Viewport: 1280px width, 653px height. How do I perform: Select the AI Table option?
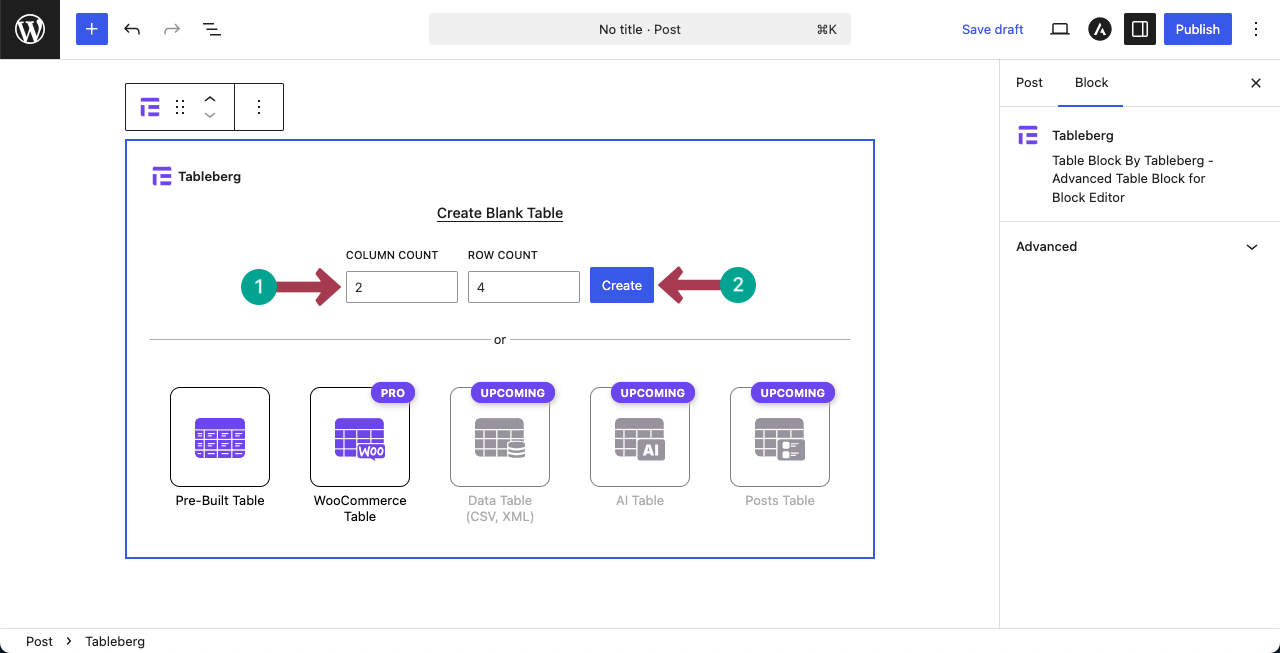tap(640, 437)
